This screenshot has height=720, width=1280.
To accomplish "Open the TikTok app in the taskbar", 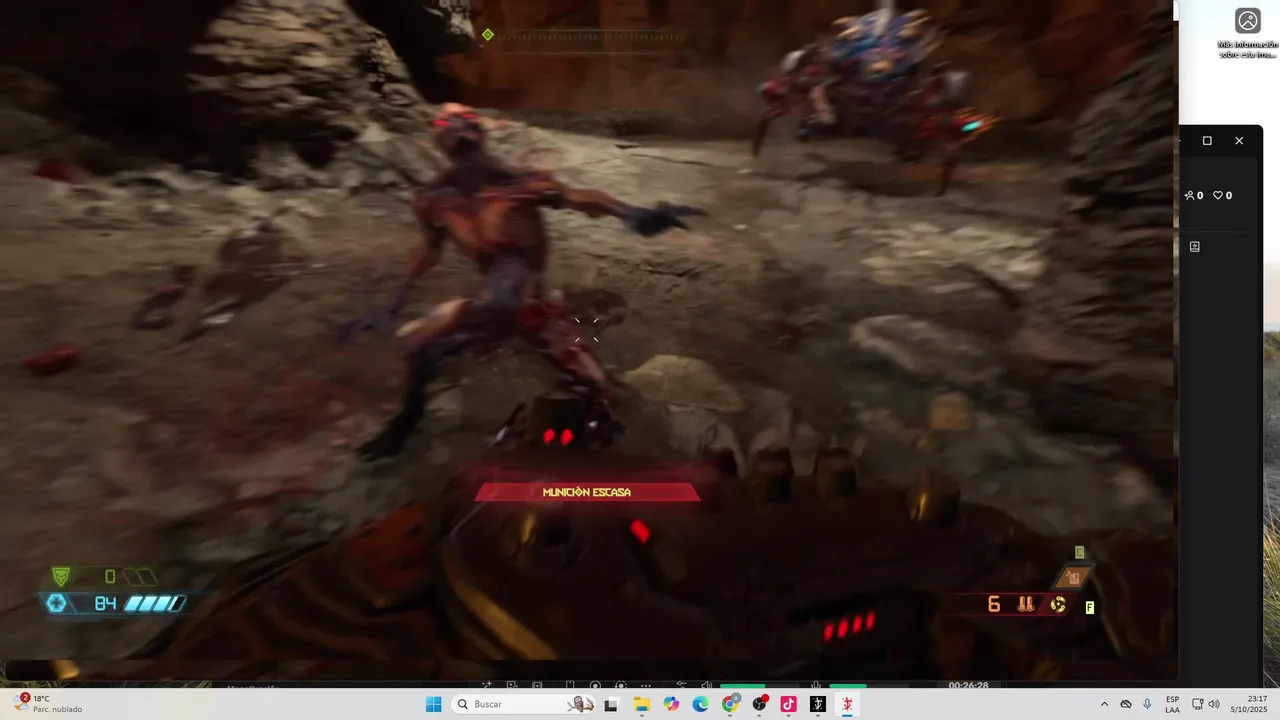I will [788, 704].
